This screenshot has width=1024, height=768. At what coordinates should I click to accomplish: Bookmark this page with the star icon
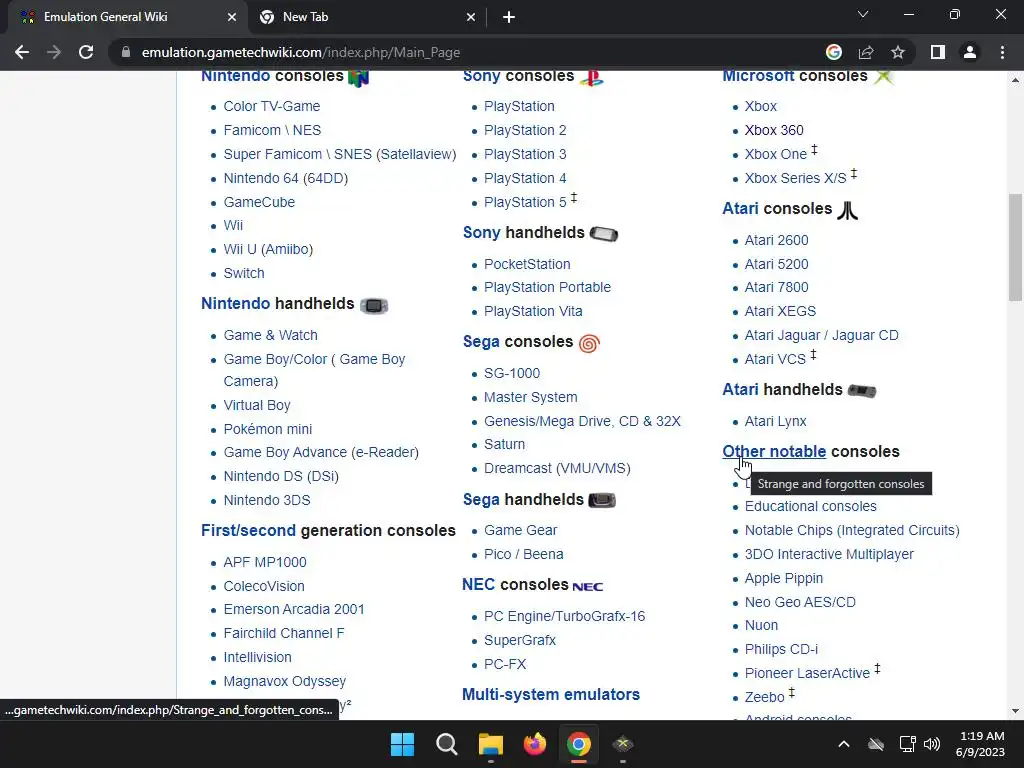(898, 52)
